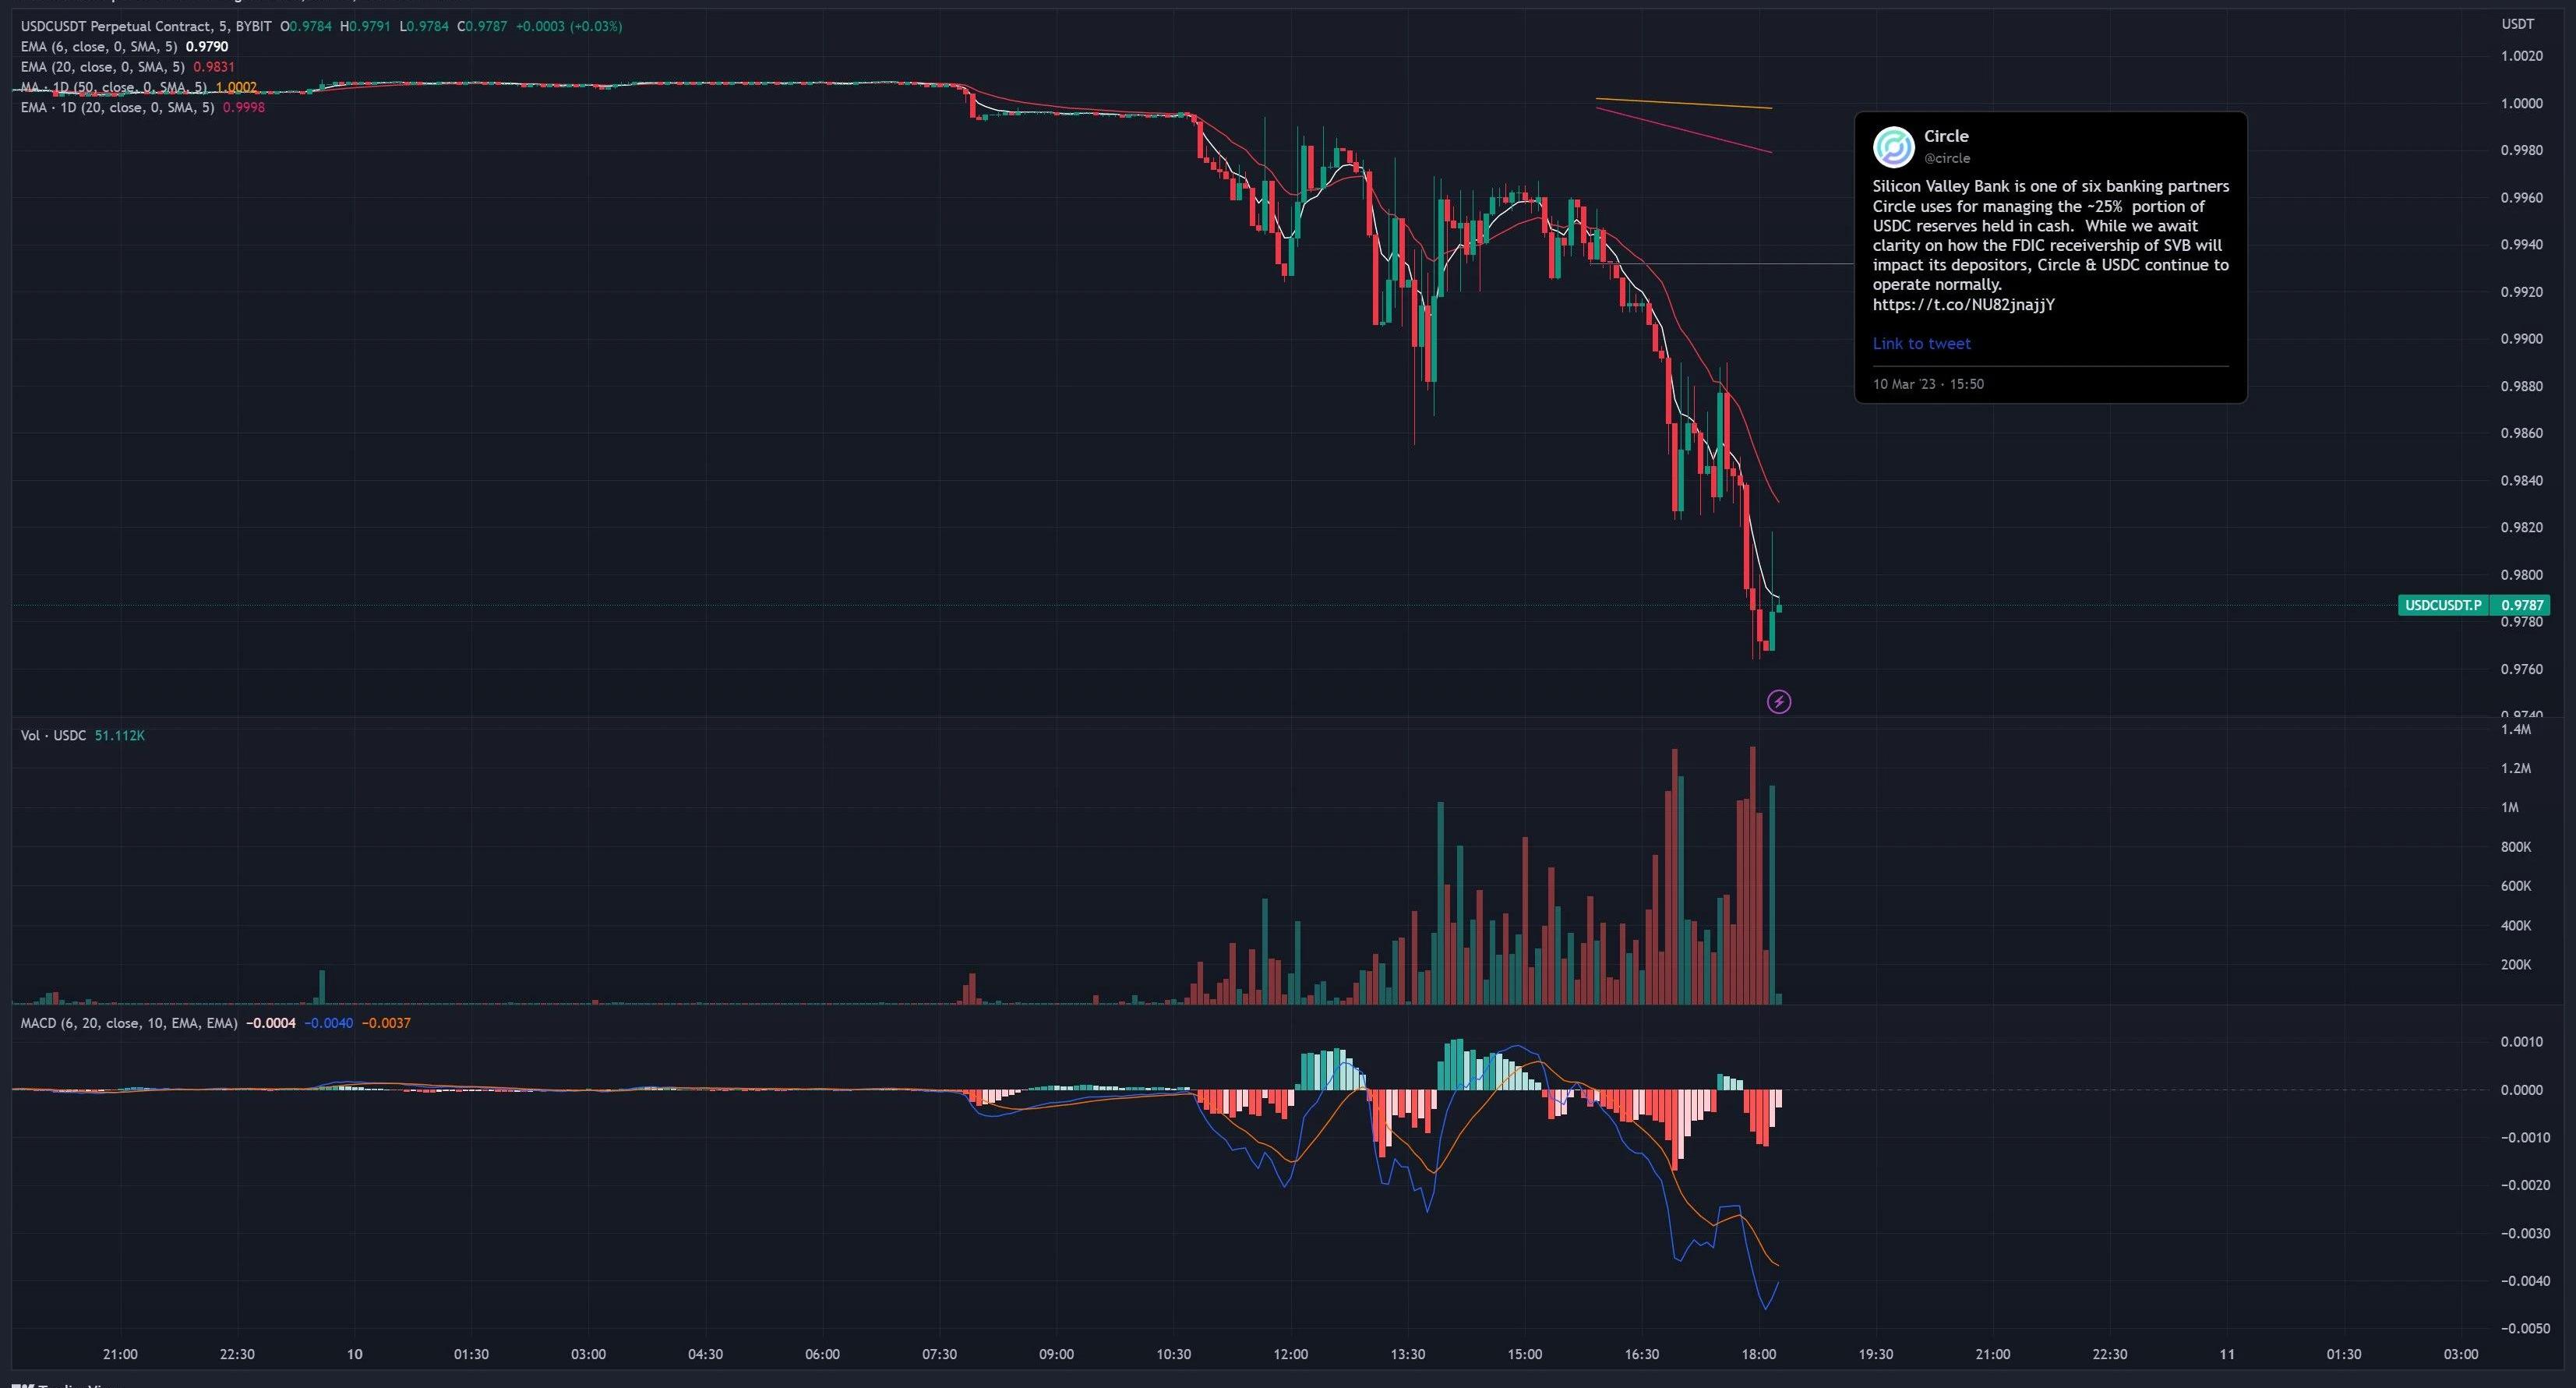Image resolution: width=2576 pixels, height=1388 pixels.
Task: Click the 1.2M volume axis label
Action: pos(2516,768)
